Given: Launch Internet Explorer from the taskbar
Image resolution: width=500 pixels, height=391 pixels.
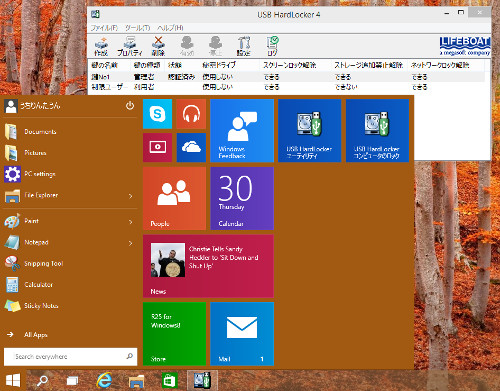Looking at the screenshot, I should [104, 380].
